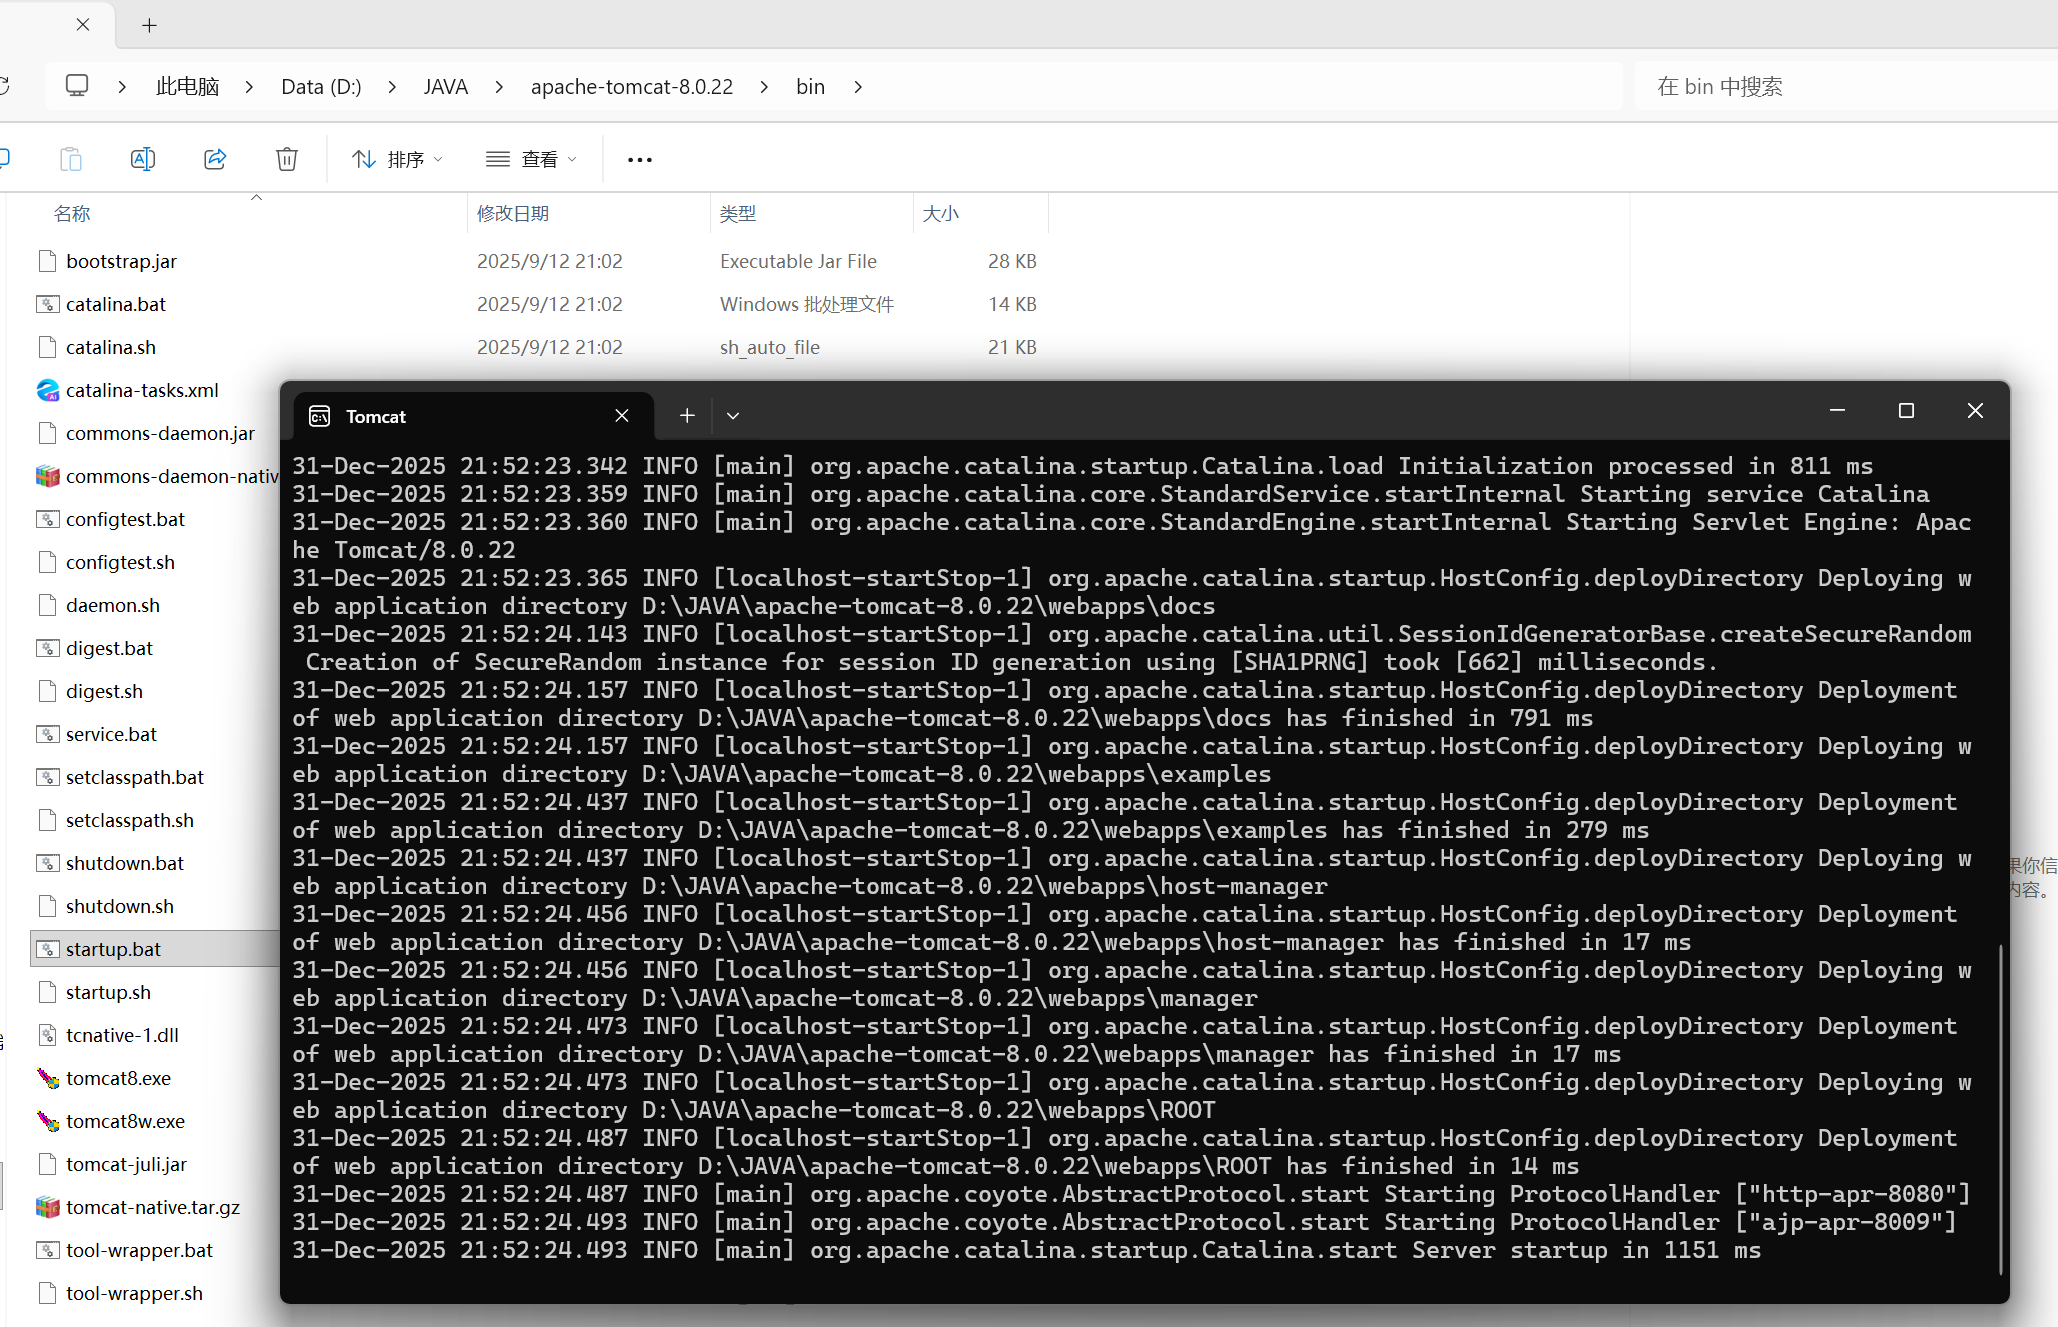Go to Data (D:) in breadcrumb
2058x1327 pixels.
coord(321,87)
